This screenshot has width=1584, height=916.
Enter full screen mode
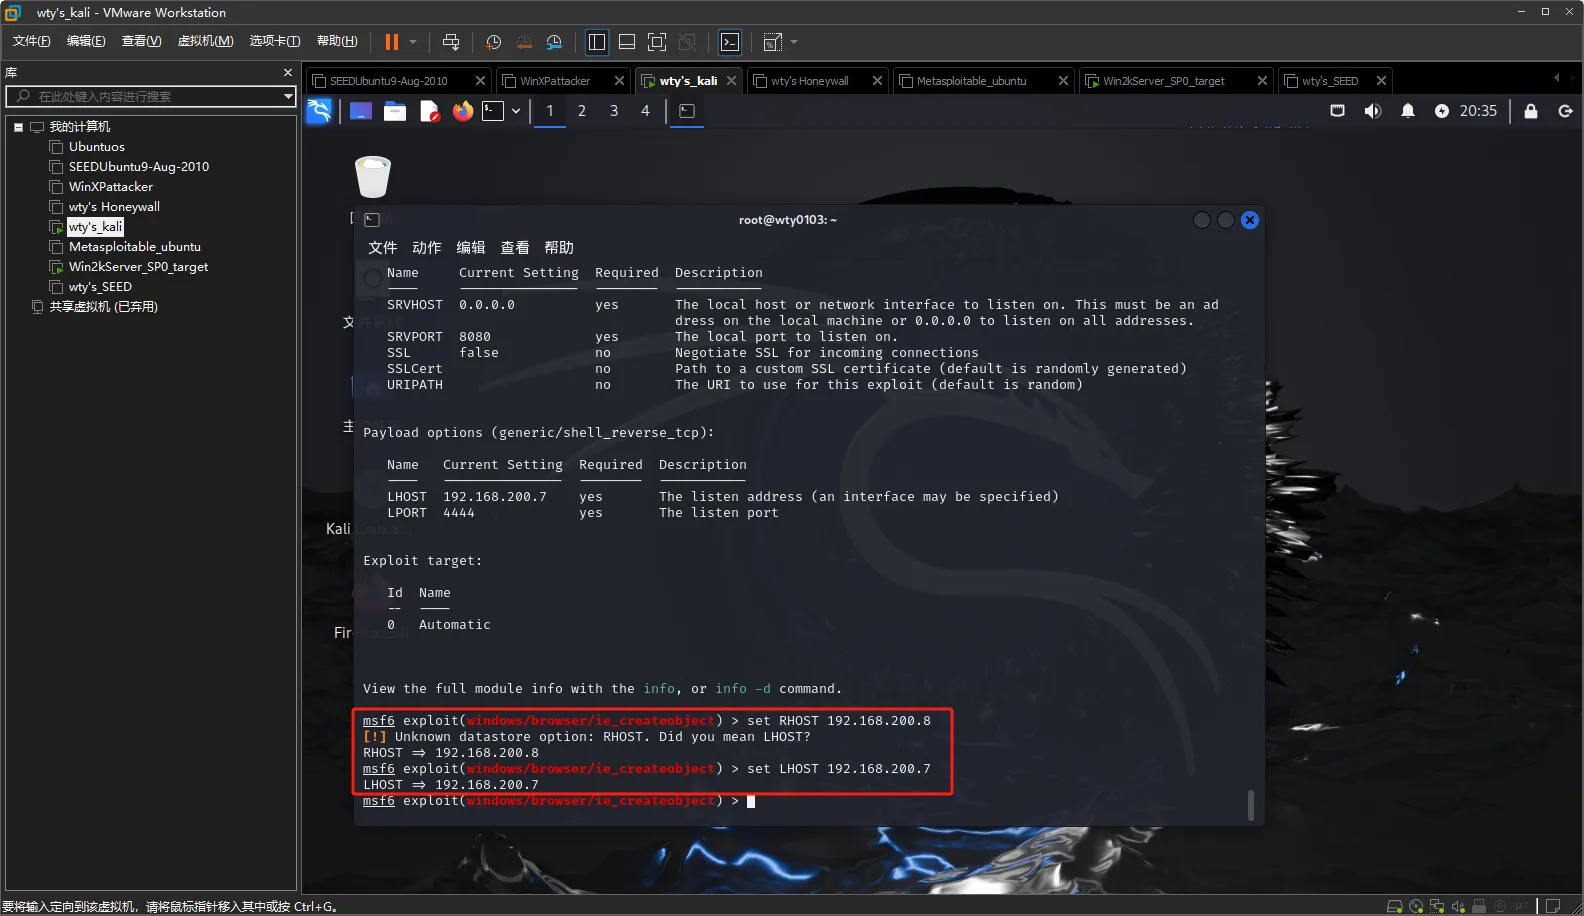coord(657,42)
